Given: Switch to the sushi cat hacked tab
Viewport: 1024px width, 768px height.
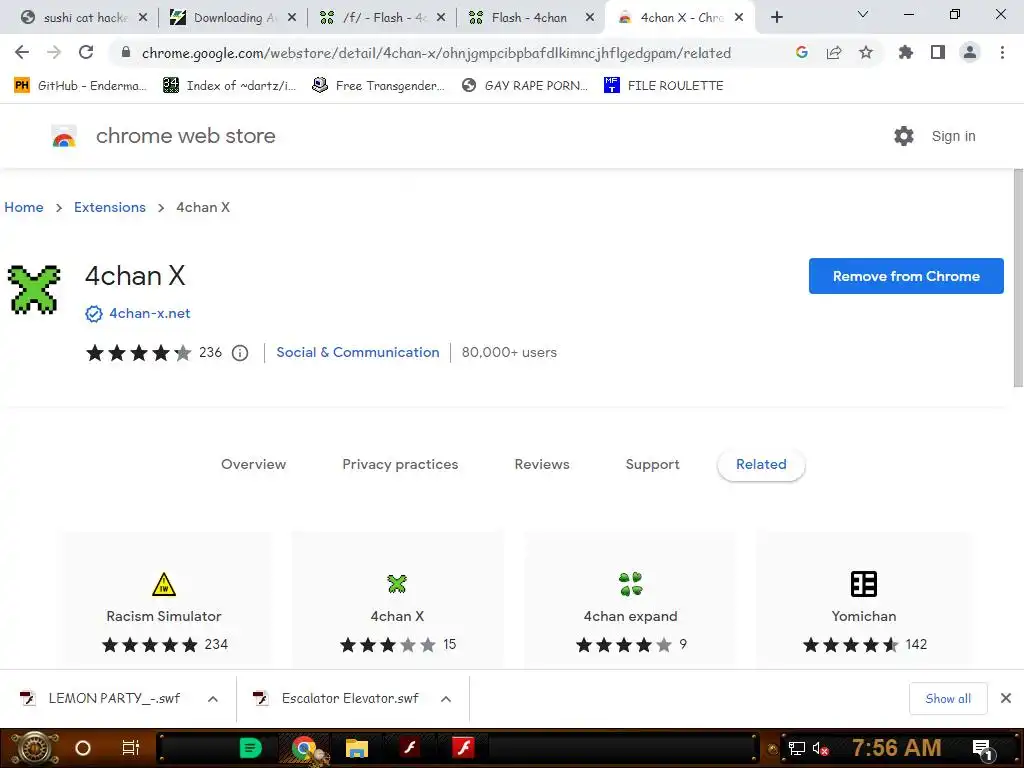Looking at the screenshot, I should (85, 18).
